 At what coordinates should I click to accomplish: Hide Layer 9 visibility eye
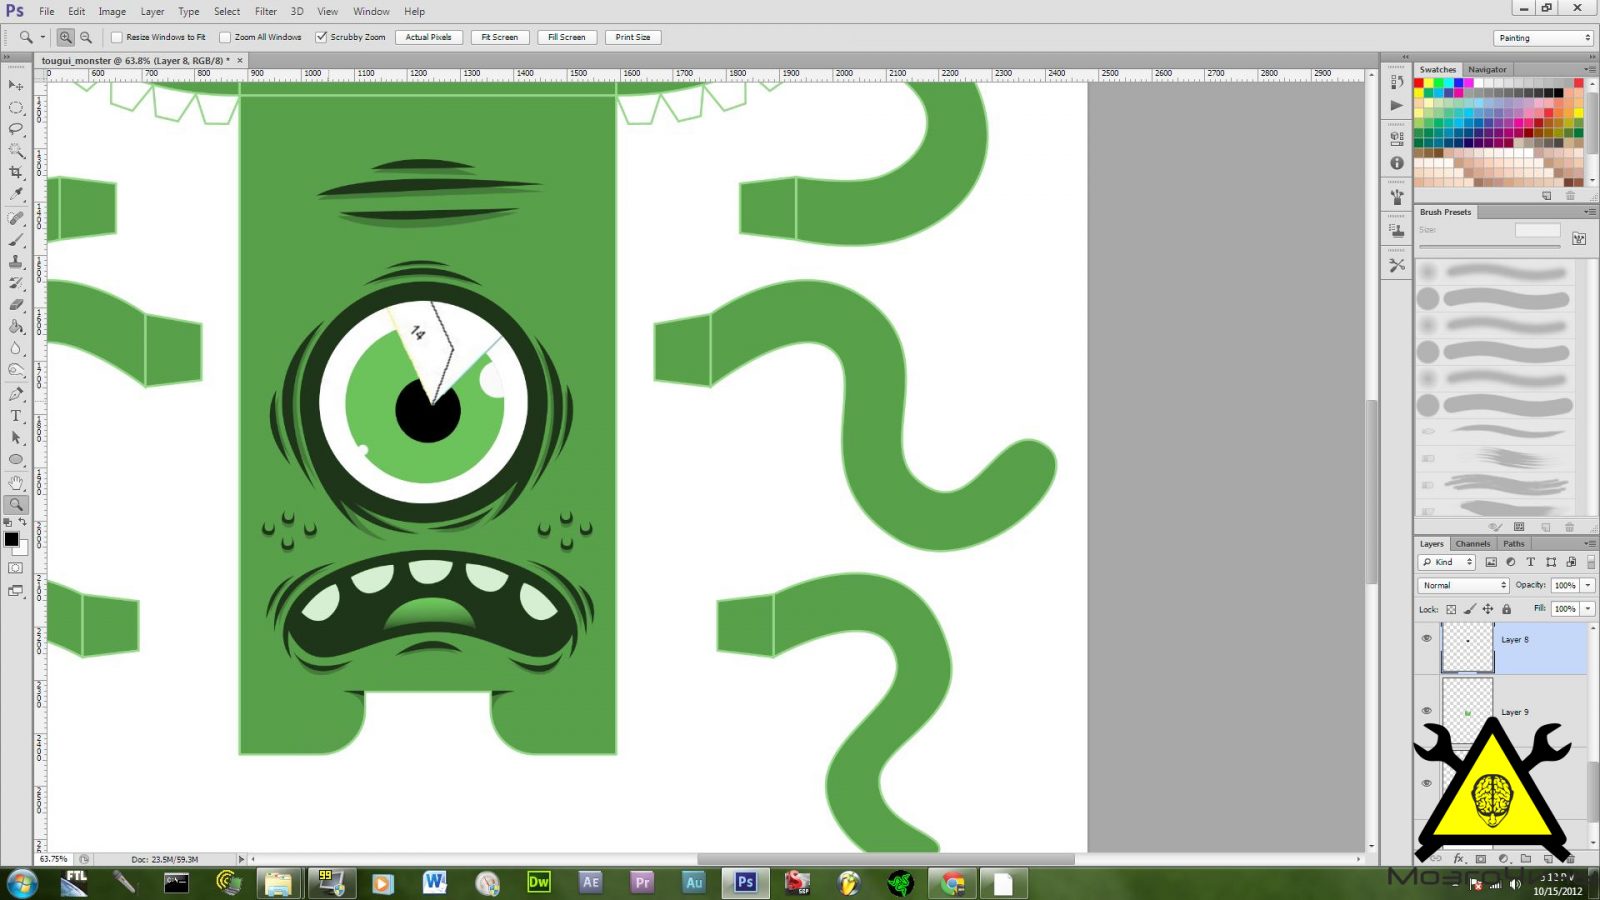[1426, 711]
